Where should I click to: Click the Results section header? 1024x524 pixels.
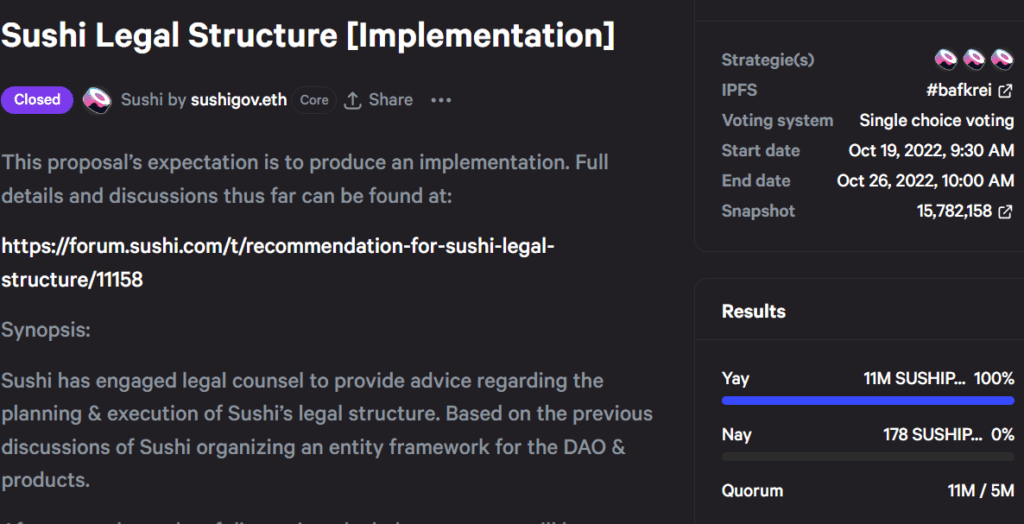753,311
